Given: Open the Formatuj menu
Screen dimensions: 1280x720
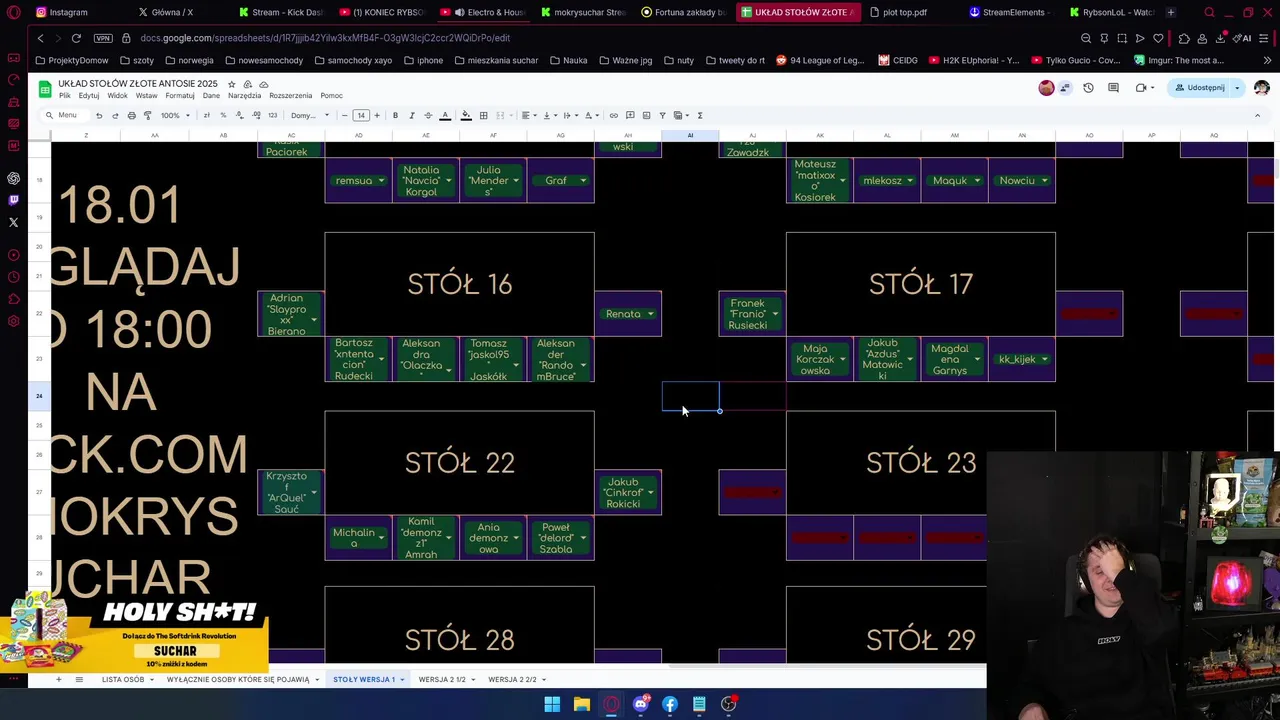Looking at the screenshot, I should pos(180,96).
